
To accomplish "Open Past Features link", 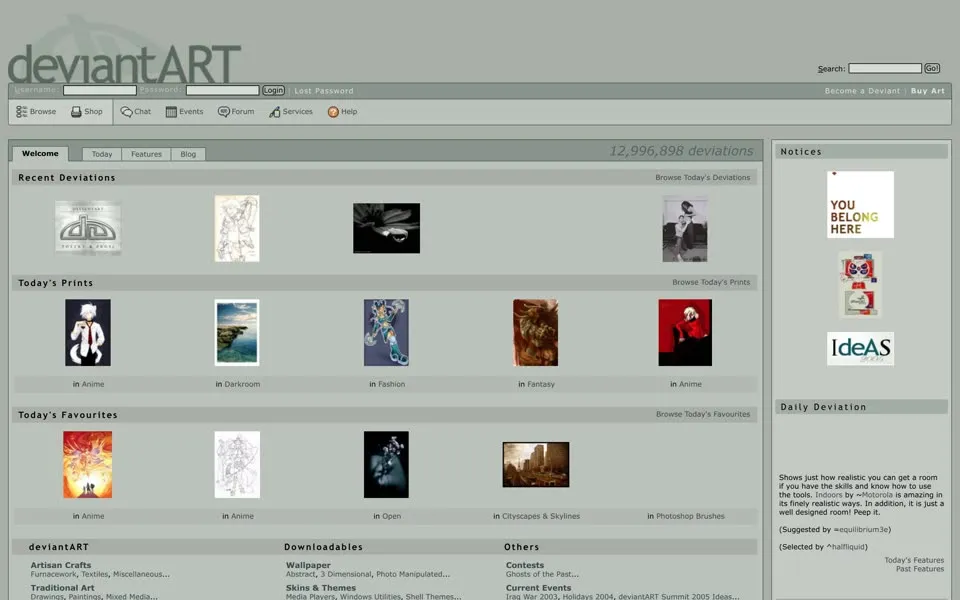I will click(x=920, y=569).
